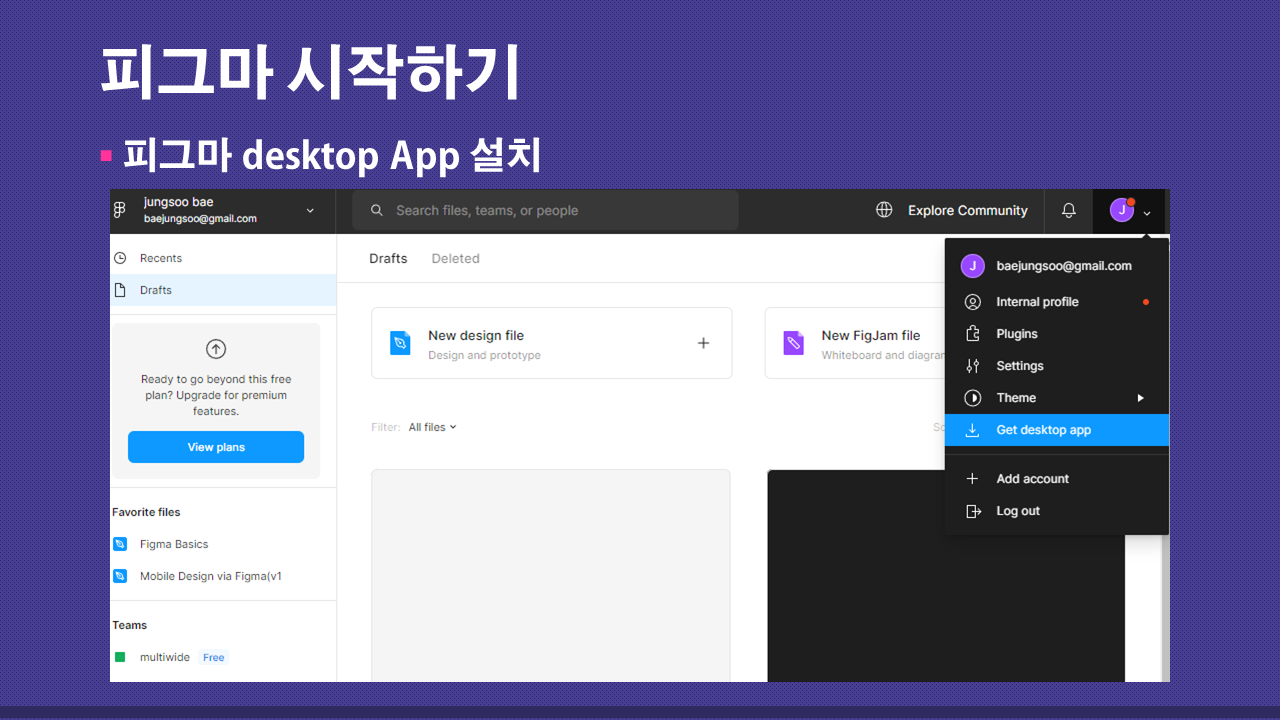1280x720 pixels.
Task: Open Internal profile menu item
Action: click(x=1057, y=302)
